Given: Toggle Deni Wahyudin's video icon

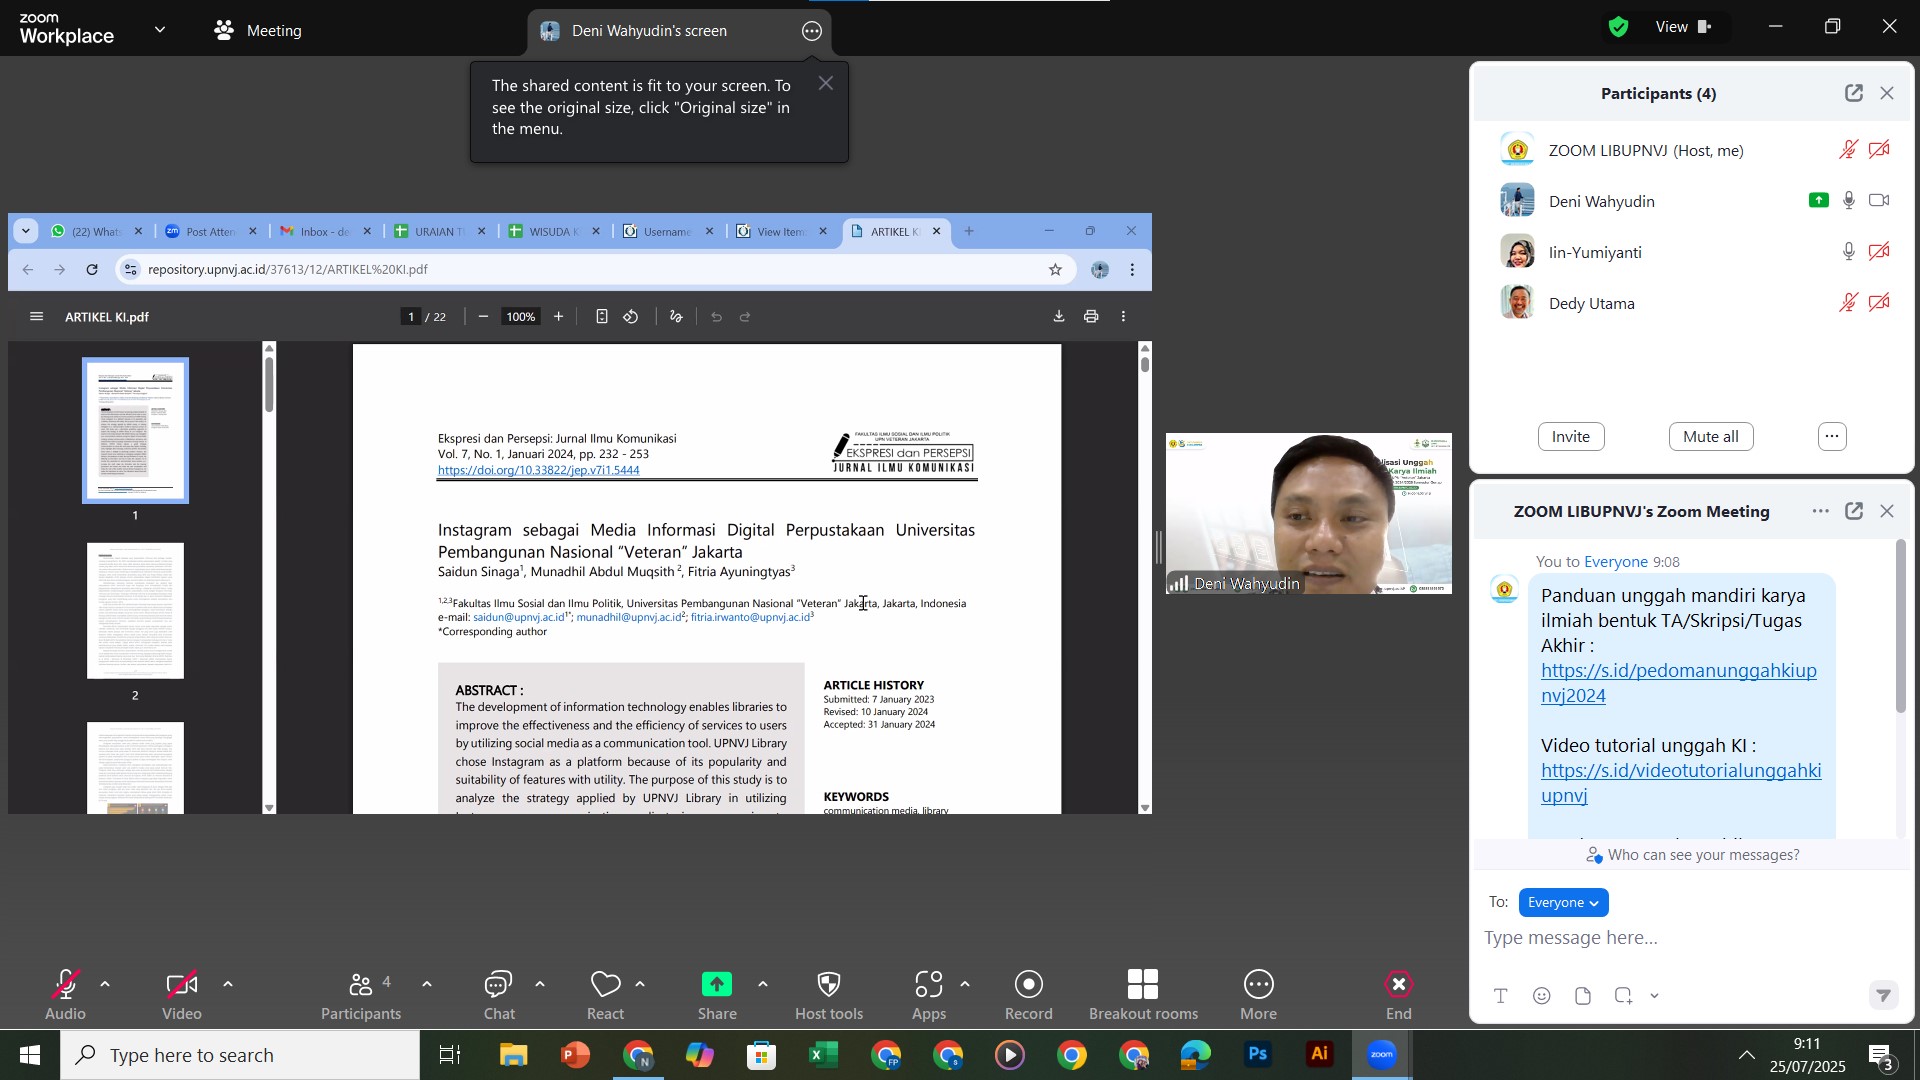Looking at the screenshot, I should (1881, 201).
